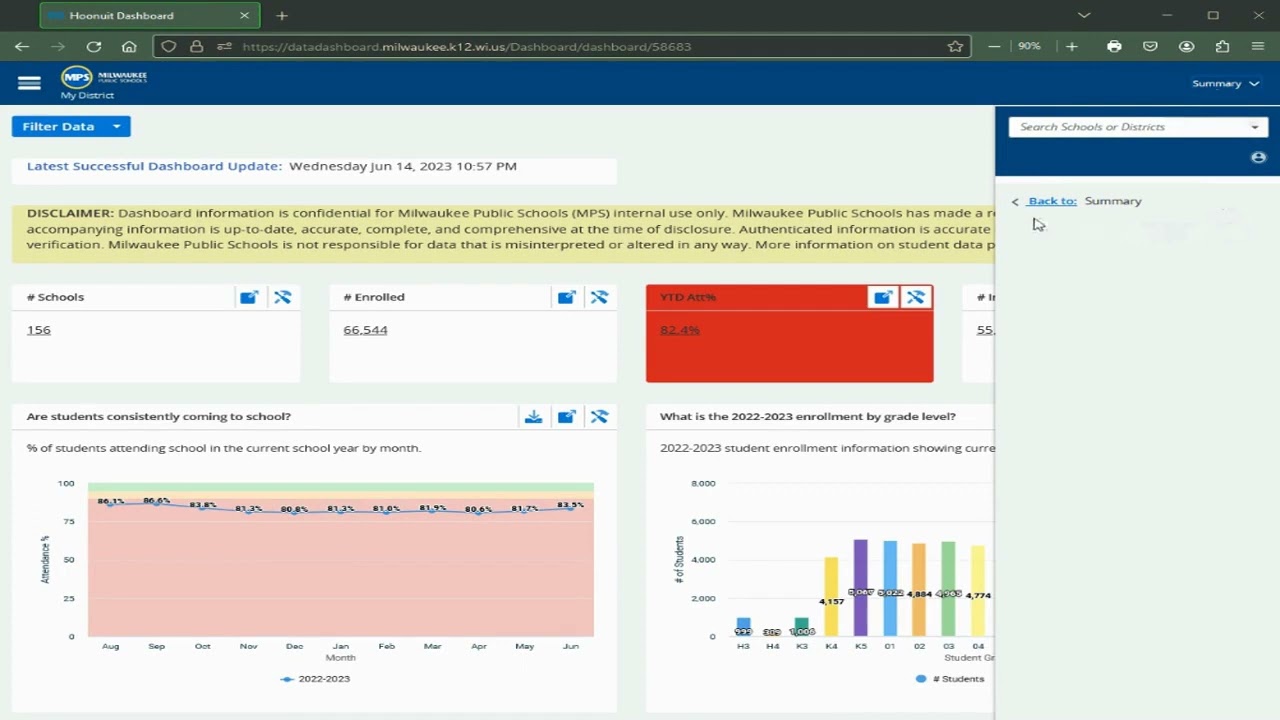Open YTD Att% tile tools icon
This screenshot has height=720, width=1280.
[916, 297]
